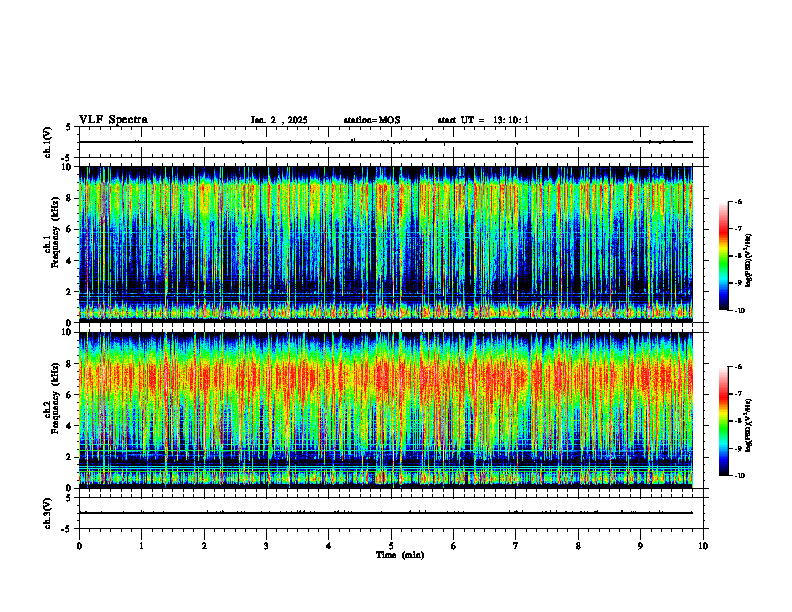The height and width of the screenshot is (612, 792).
Task: Click the 4 kHz tick label on ch.2 axis
Action: click(70, 426)
